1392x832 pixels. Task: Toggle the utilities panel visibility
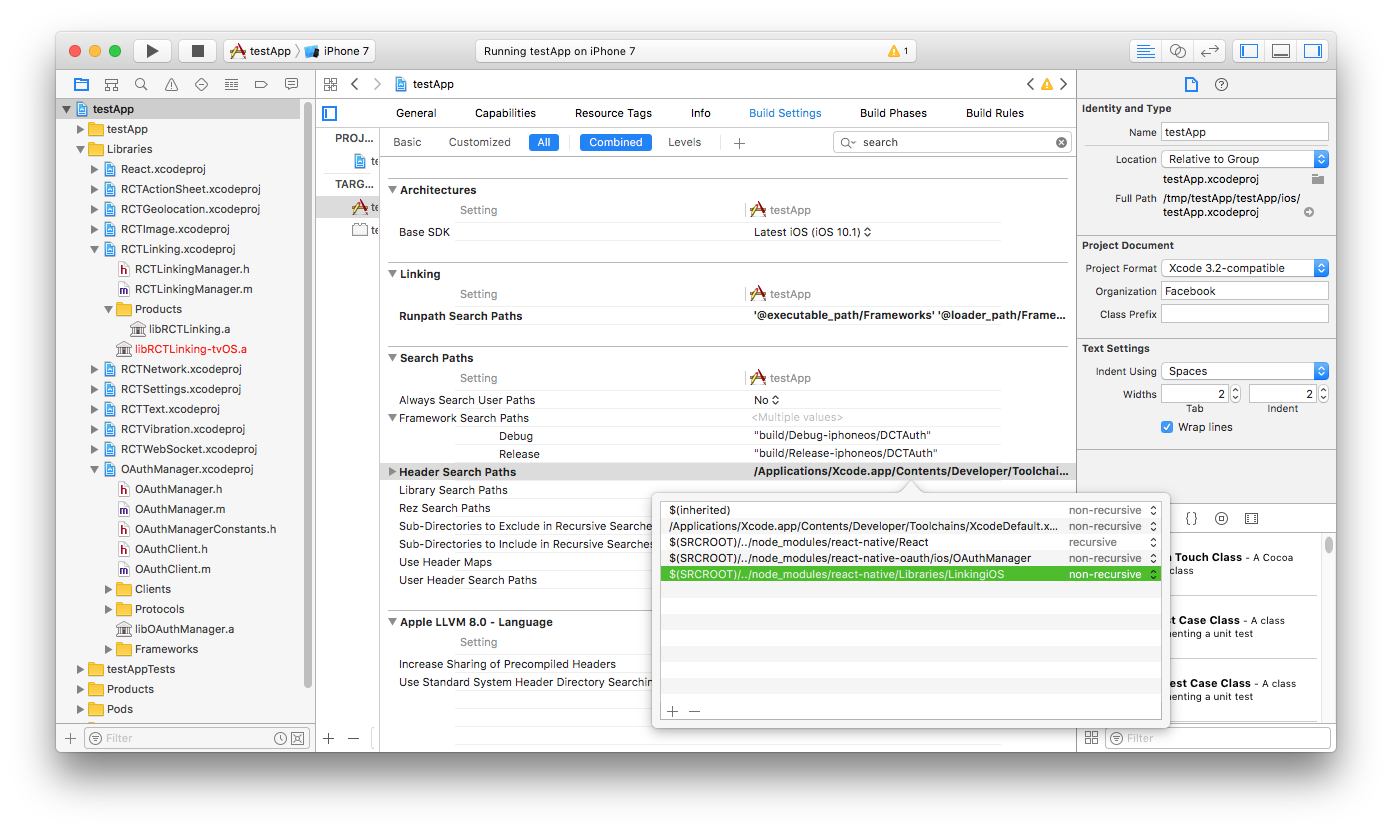point(1312,50)
